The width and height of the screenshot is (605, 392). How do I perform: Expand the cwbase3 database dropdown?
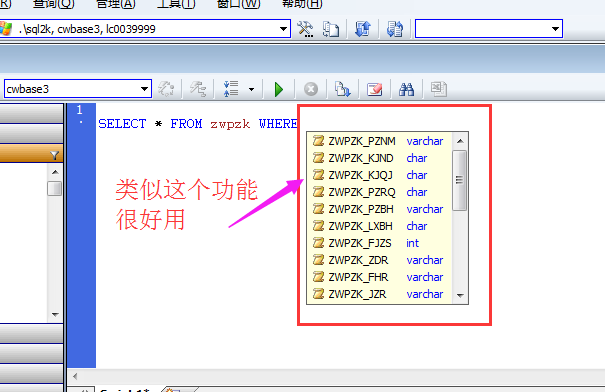tap(144, 89)
